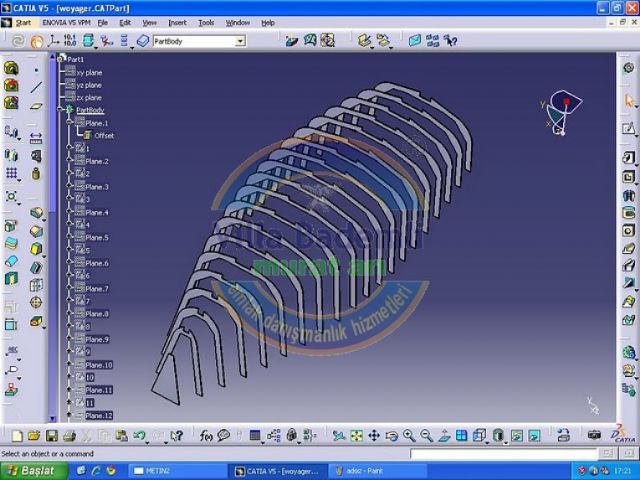
Task: Click the Pad icon on right toolbar
Action: pyautogui.click(x=629, y=158)
